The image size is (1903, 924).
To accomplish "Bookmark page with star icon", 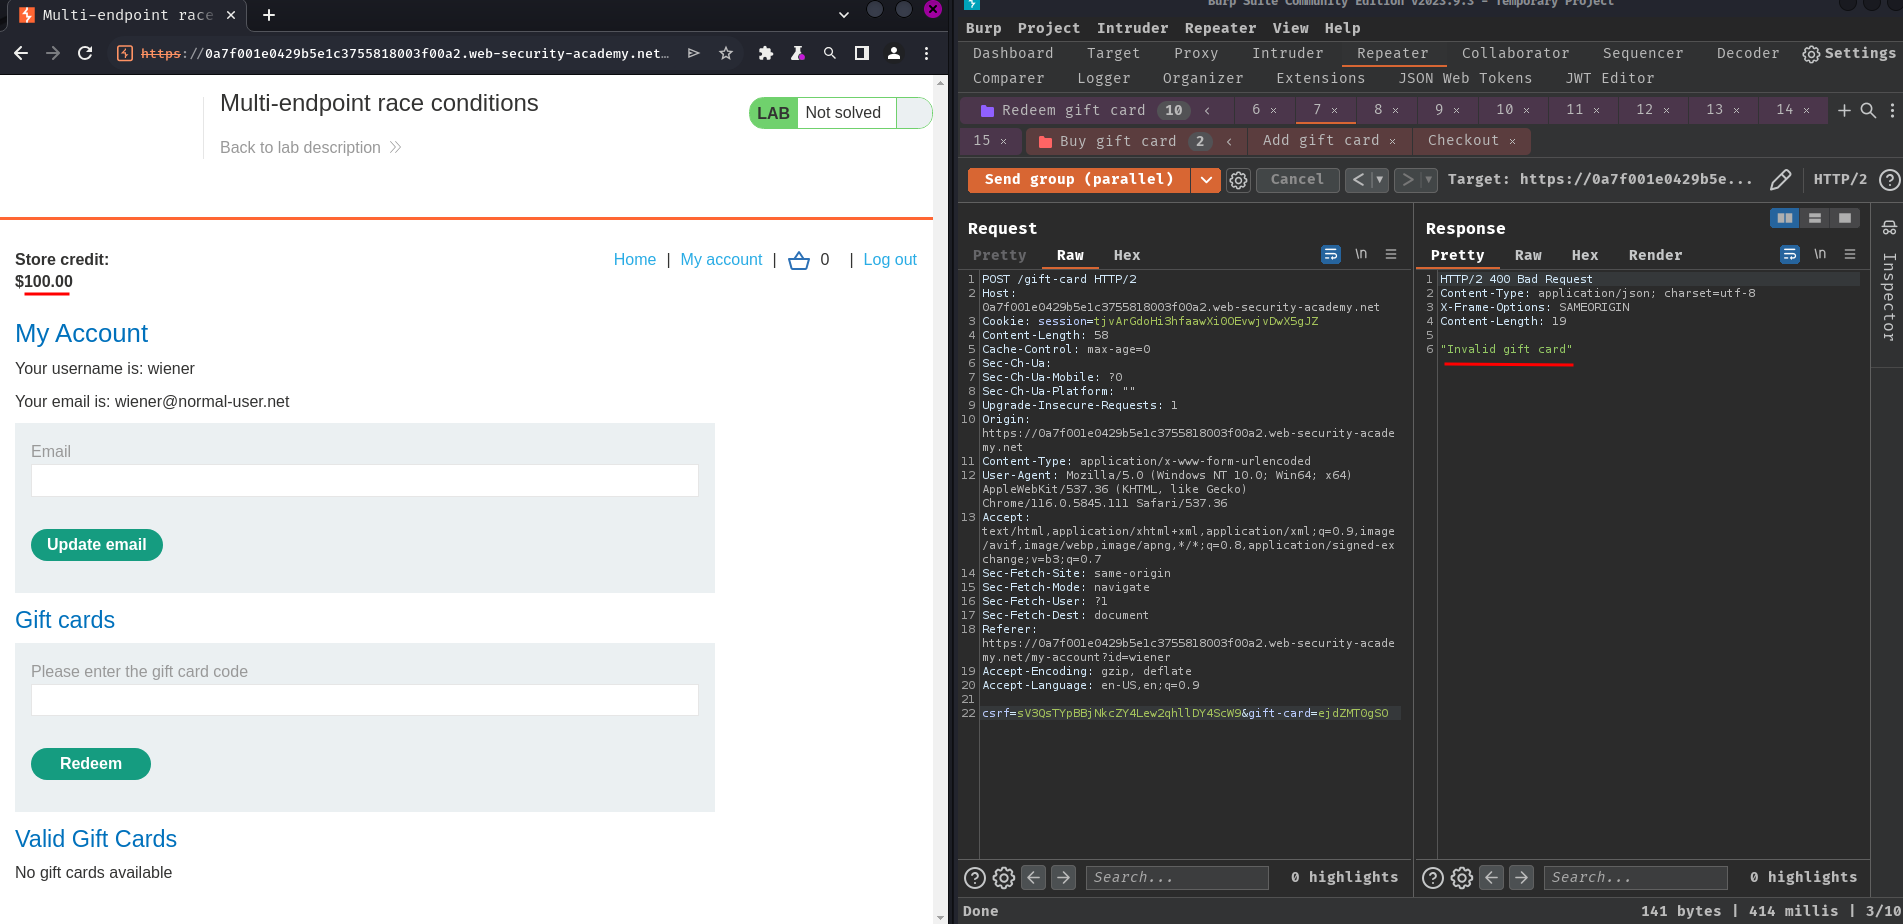I will 726,53.
